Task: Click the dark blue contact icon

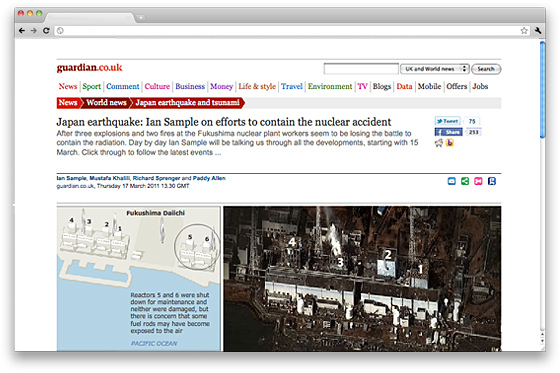Action: pos(492,181)
